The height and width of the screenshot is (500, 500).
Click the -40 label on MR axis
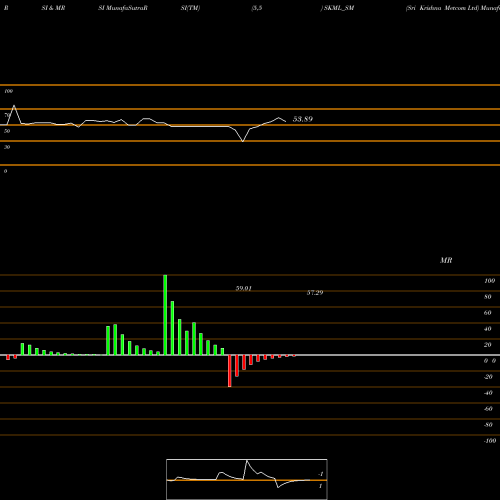(x=488, y=393)
